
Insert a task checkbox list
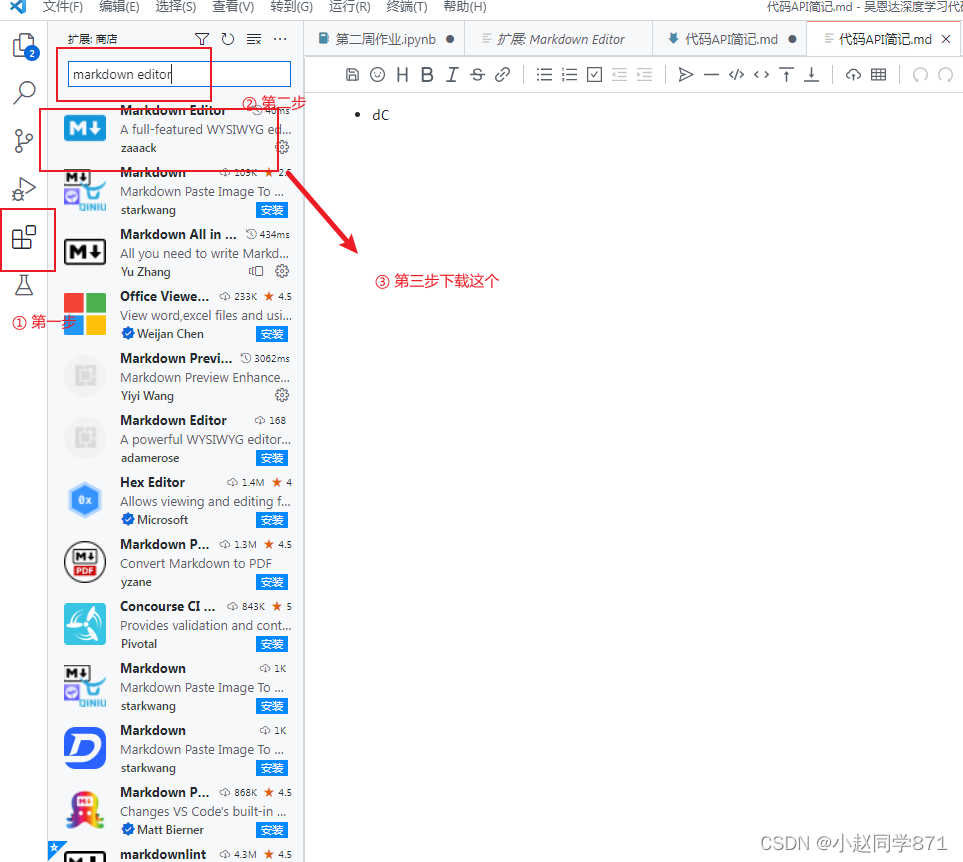(595, 74)
